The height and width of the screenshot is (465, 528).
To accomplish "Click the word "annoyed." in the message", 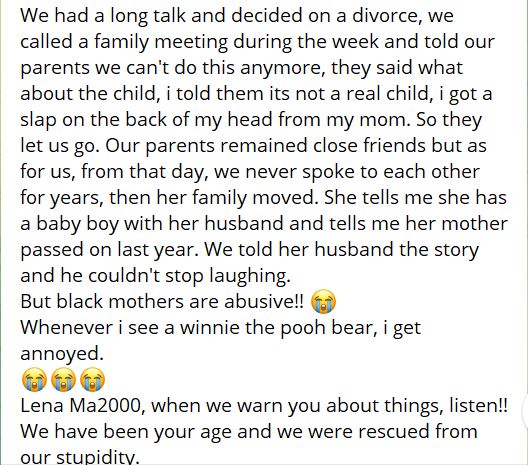I will click(x=62, y=354).
